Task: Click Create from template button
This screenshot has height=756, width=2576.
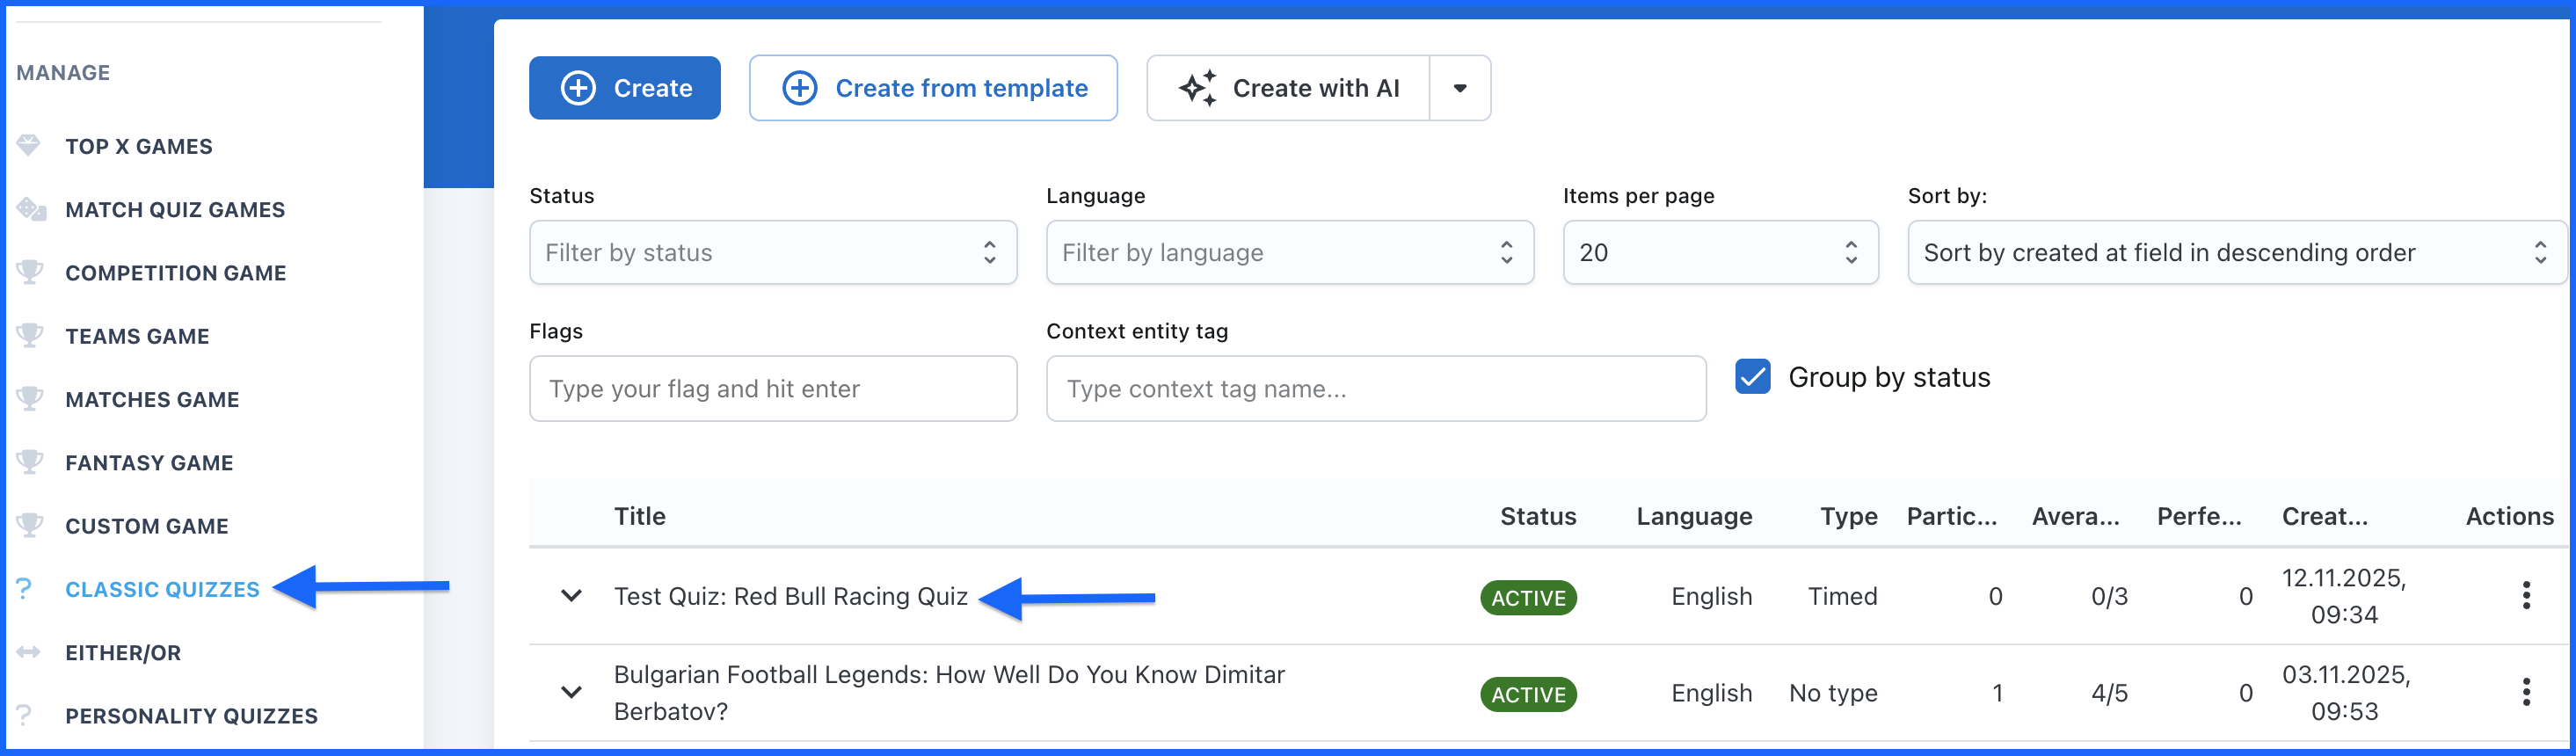Action: point(933,88)
